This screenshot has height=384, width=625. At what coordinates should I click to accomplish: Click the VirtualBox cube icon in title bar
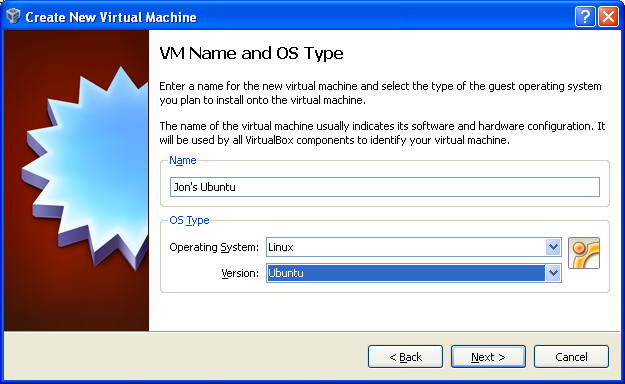coord(13,16)
